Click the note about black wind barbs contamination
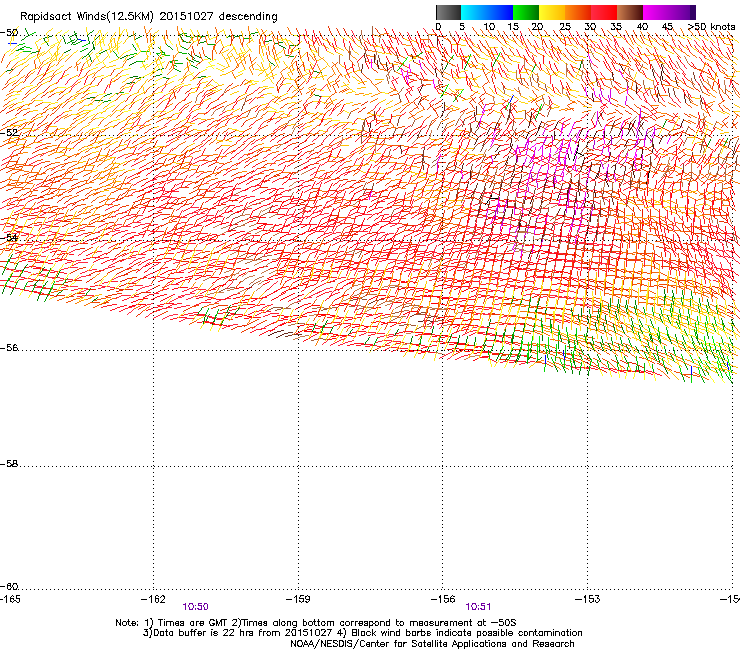The height and width of the screenshot is (650, 740). [460, 633]
